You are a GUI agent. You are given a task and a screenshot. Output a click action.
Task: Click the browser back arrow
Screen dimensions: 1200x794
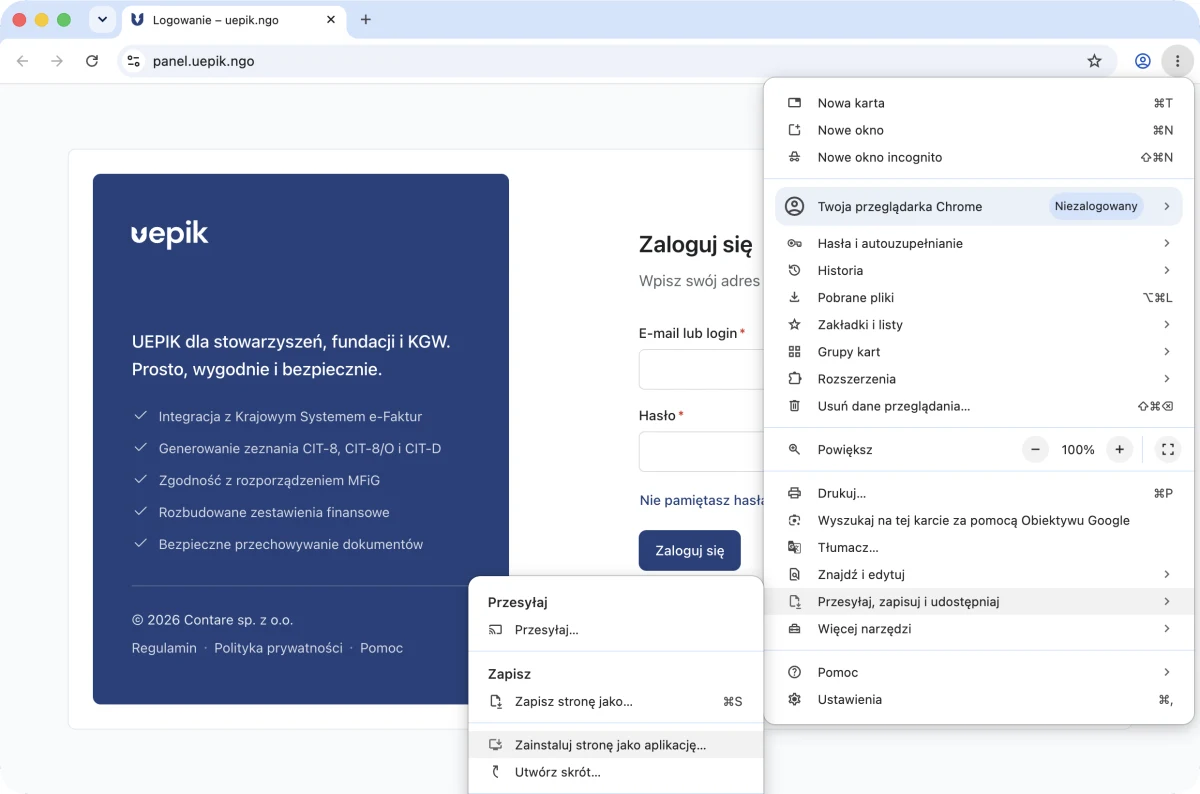coord(23,61)
